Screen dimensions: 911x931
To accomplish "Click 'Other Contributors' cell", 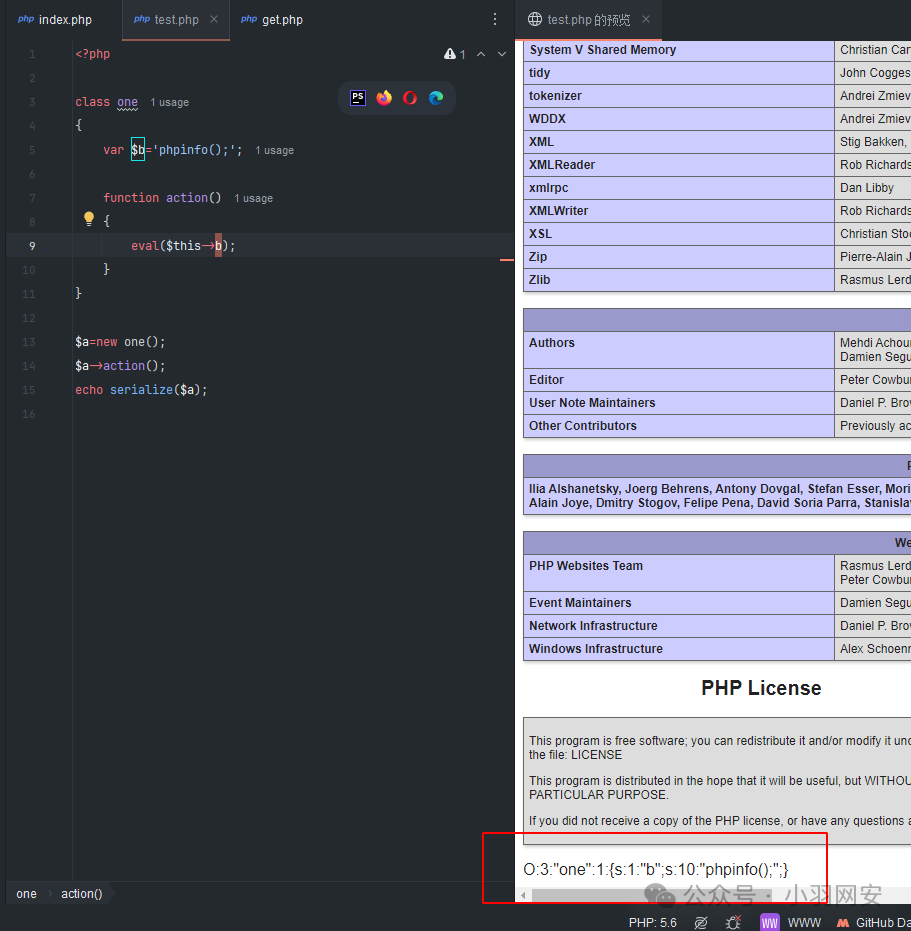I will [x=679, y=426].
